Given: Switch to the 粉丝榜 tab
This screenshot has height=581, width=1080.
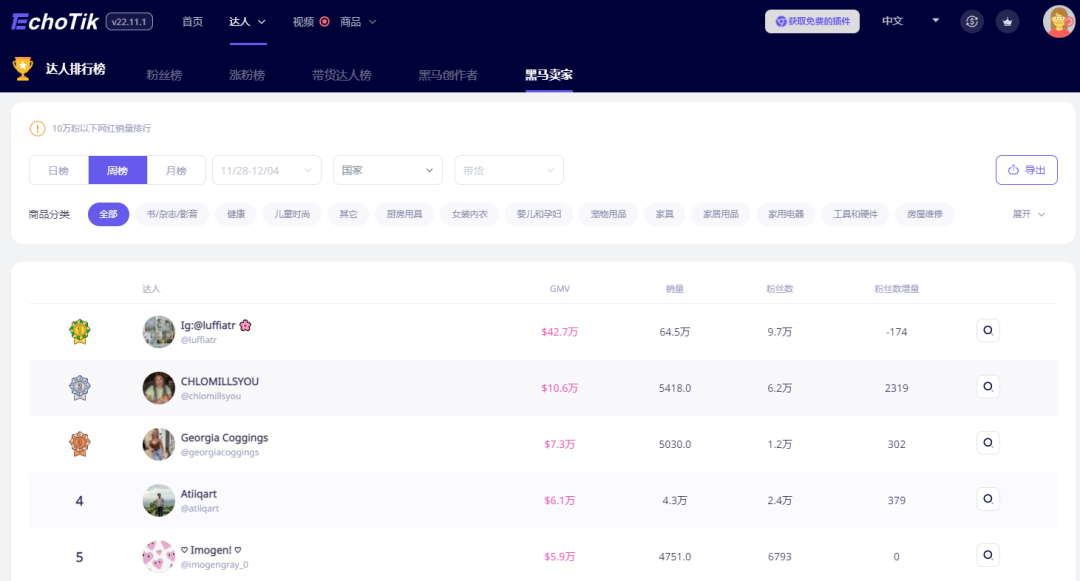Looking at the screenshot, I should pos(164,75).
